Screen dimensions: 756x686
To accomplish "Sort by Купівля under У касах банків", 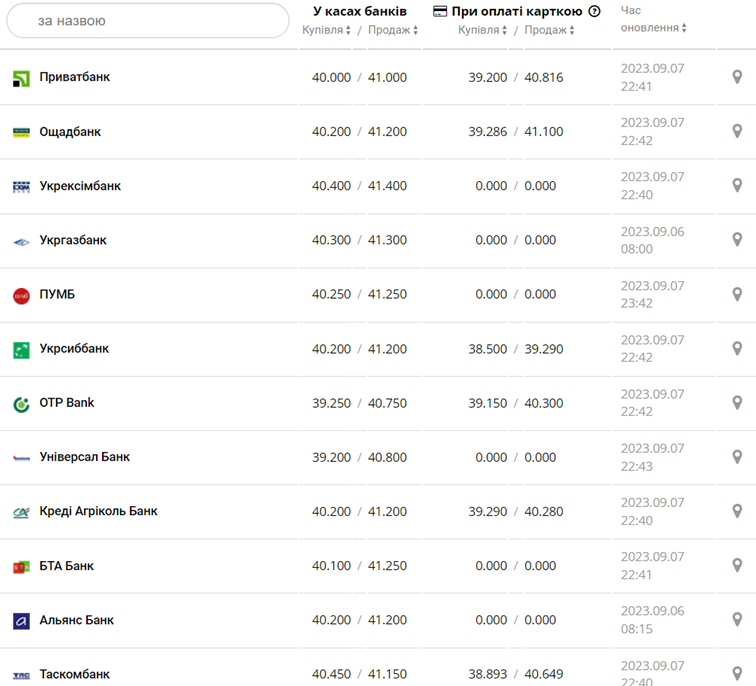I will pyautogui.click(x=326, y=30).
